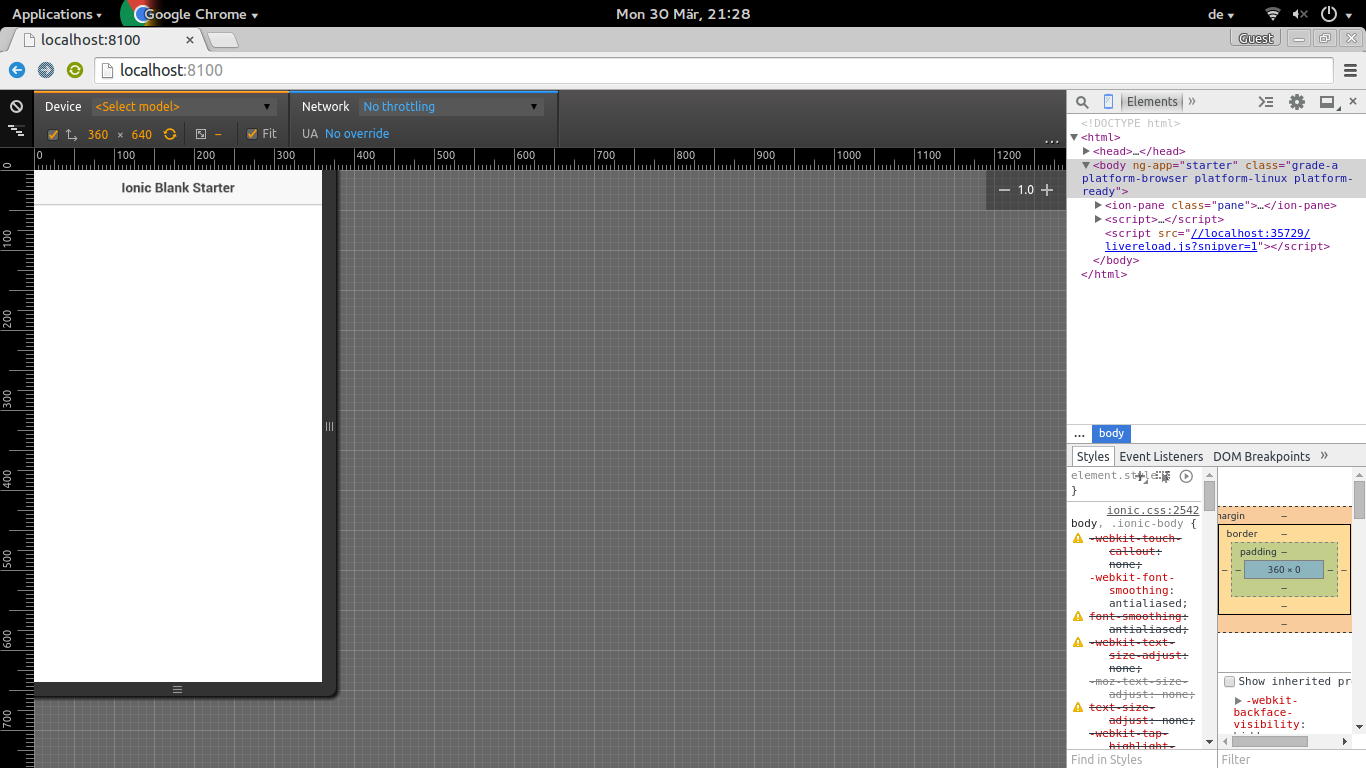Image resolution: width=1366 pixels, height=768 pixels.
Task: Zoom in emulated view with plus button
Action: tap(1047, 190)
